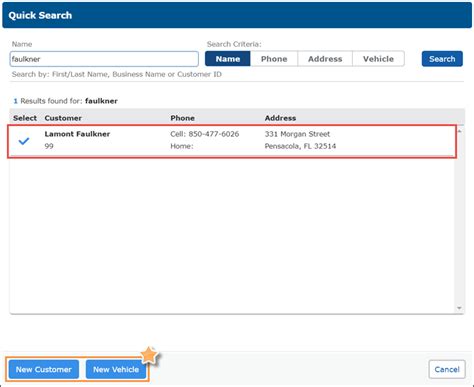The image size is (474, 387).
Task: Click the Phone column header
Action: (x=182, y=118)
